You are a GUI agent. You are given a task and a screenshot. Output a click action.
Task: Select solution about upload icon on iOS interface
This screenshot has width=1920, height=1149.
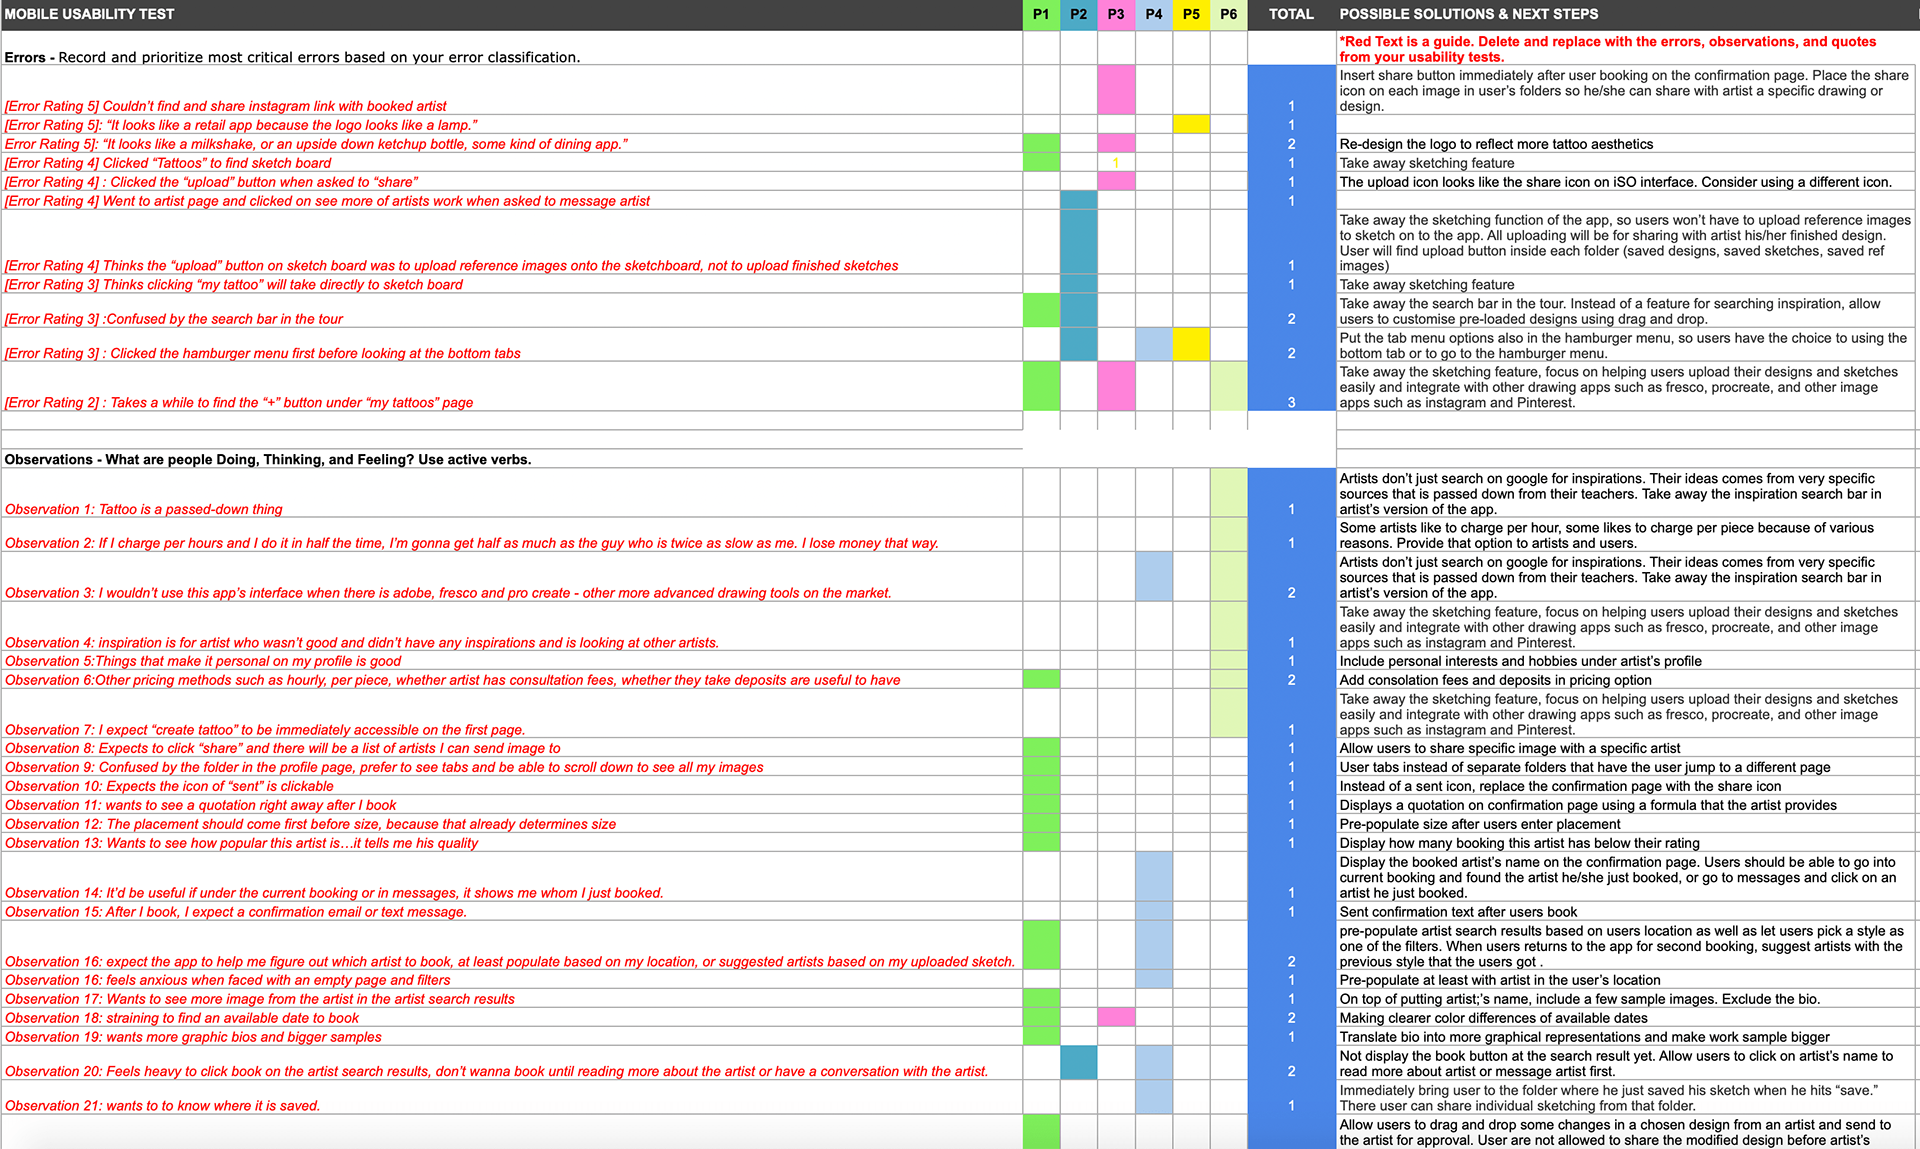click(1627, 182)
